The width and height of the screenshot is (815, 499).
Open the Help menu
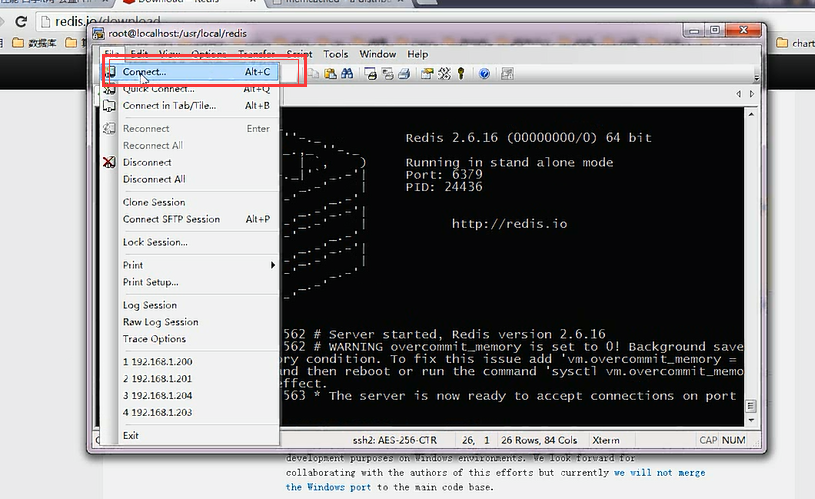pos(417,54)
